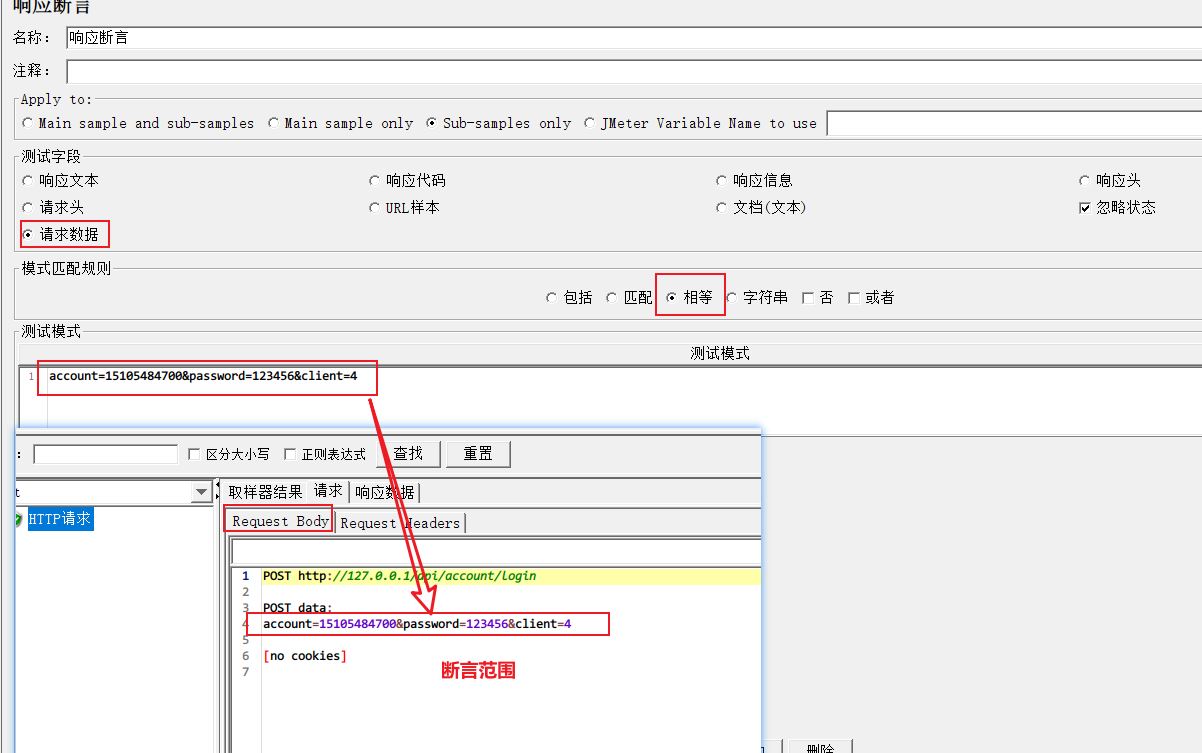Screen dimensions: 1202x753
Task: Select the 响应文本 radio button
Action: (28, 181)
